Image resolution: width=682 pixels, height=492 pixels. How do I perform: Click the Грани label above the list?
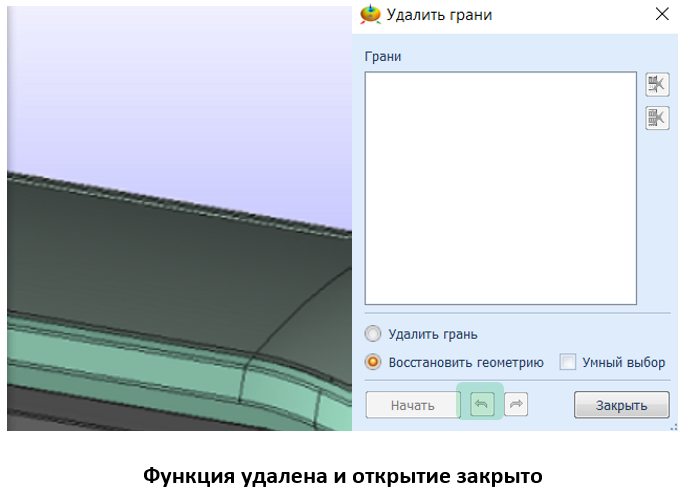coord(383,56)
